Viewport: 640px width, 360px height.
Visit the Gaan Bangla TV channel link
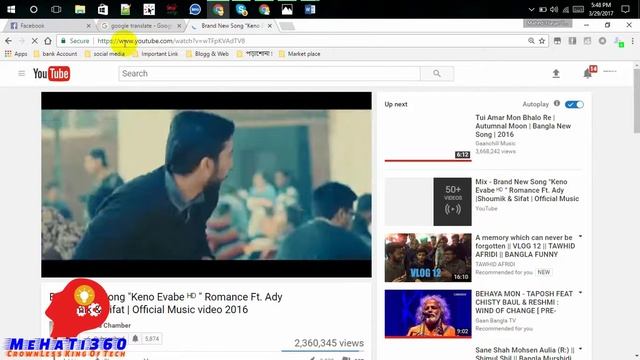495,320
